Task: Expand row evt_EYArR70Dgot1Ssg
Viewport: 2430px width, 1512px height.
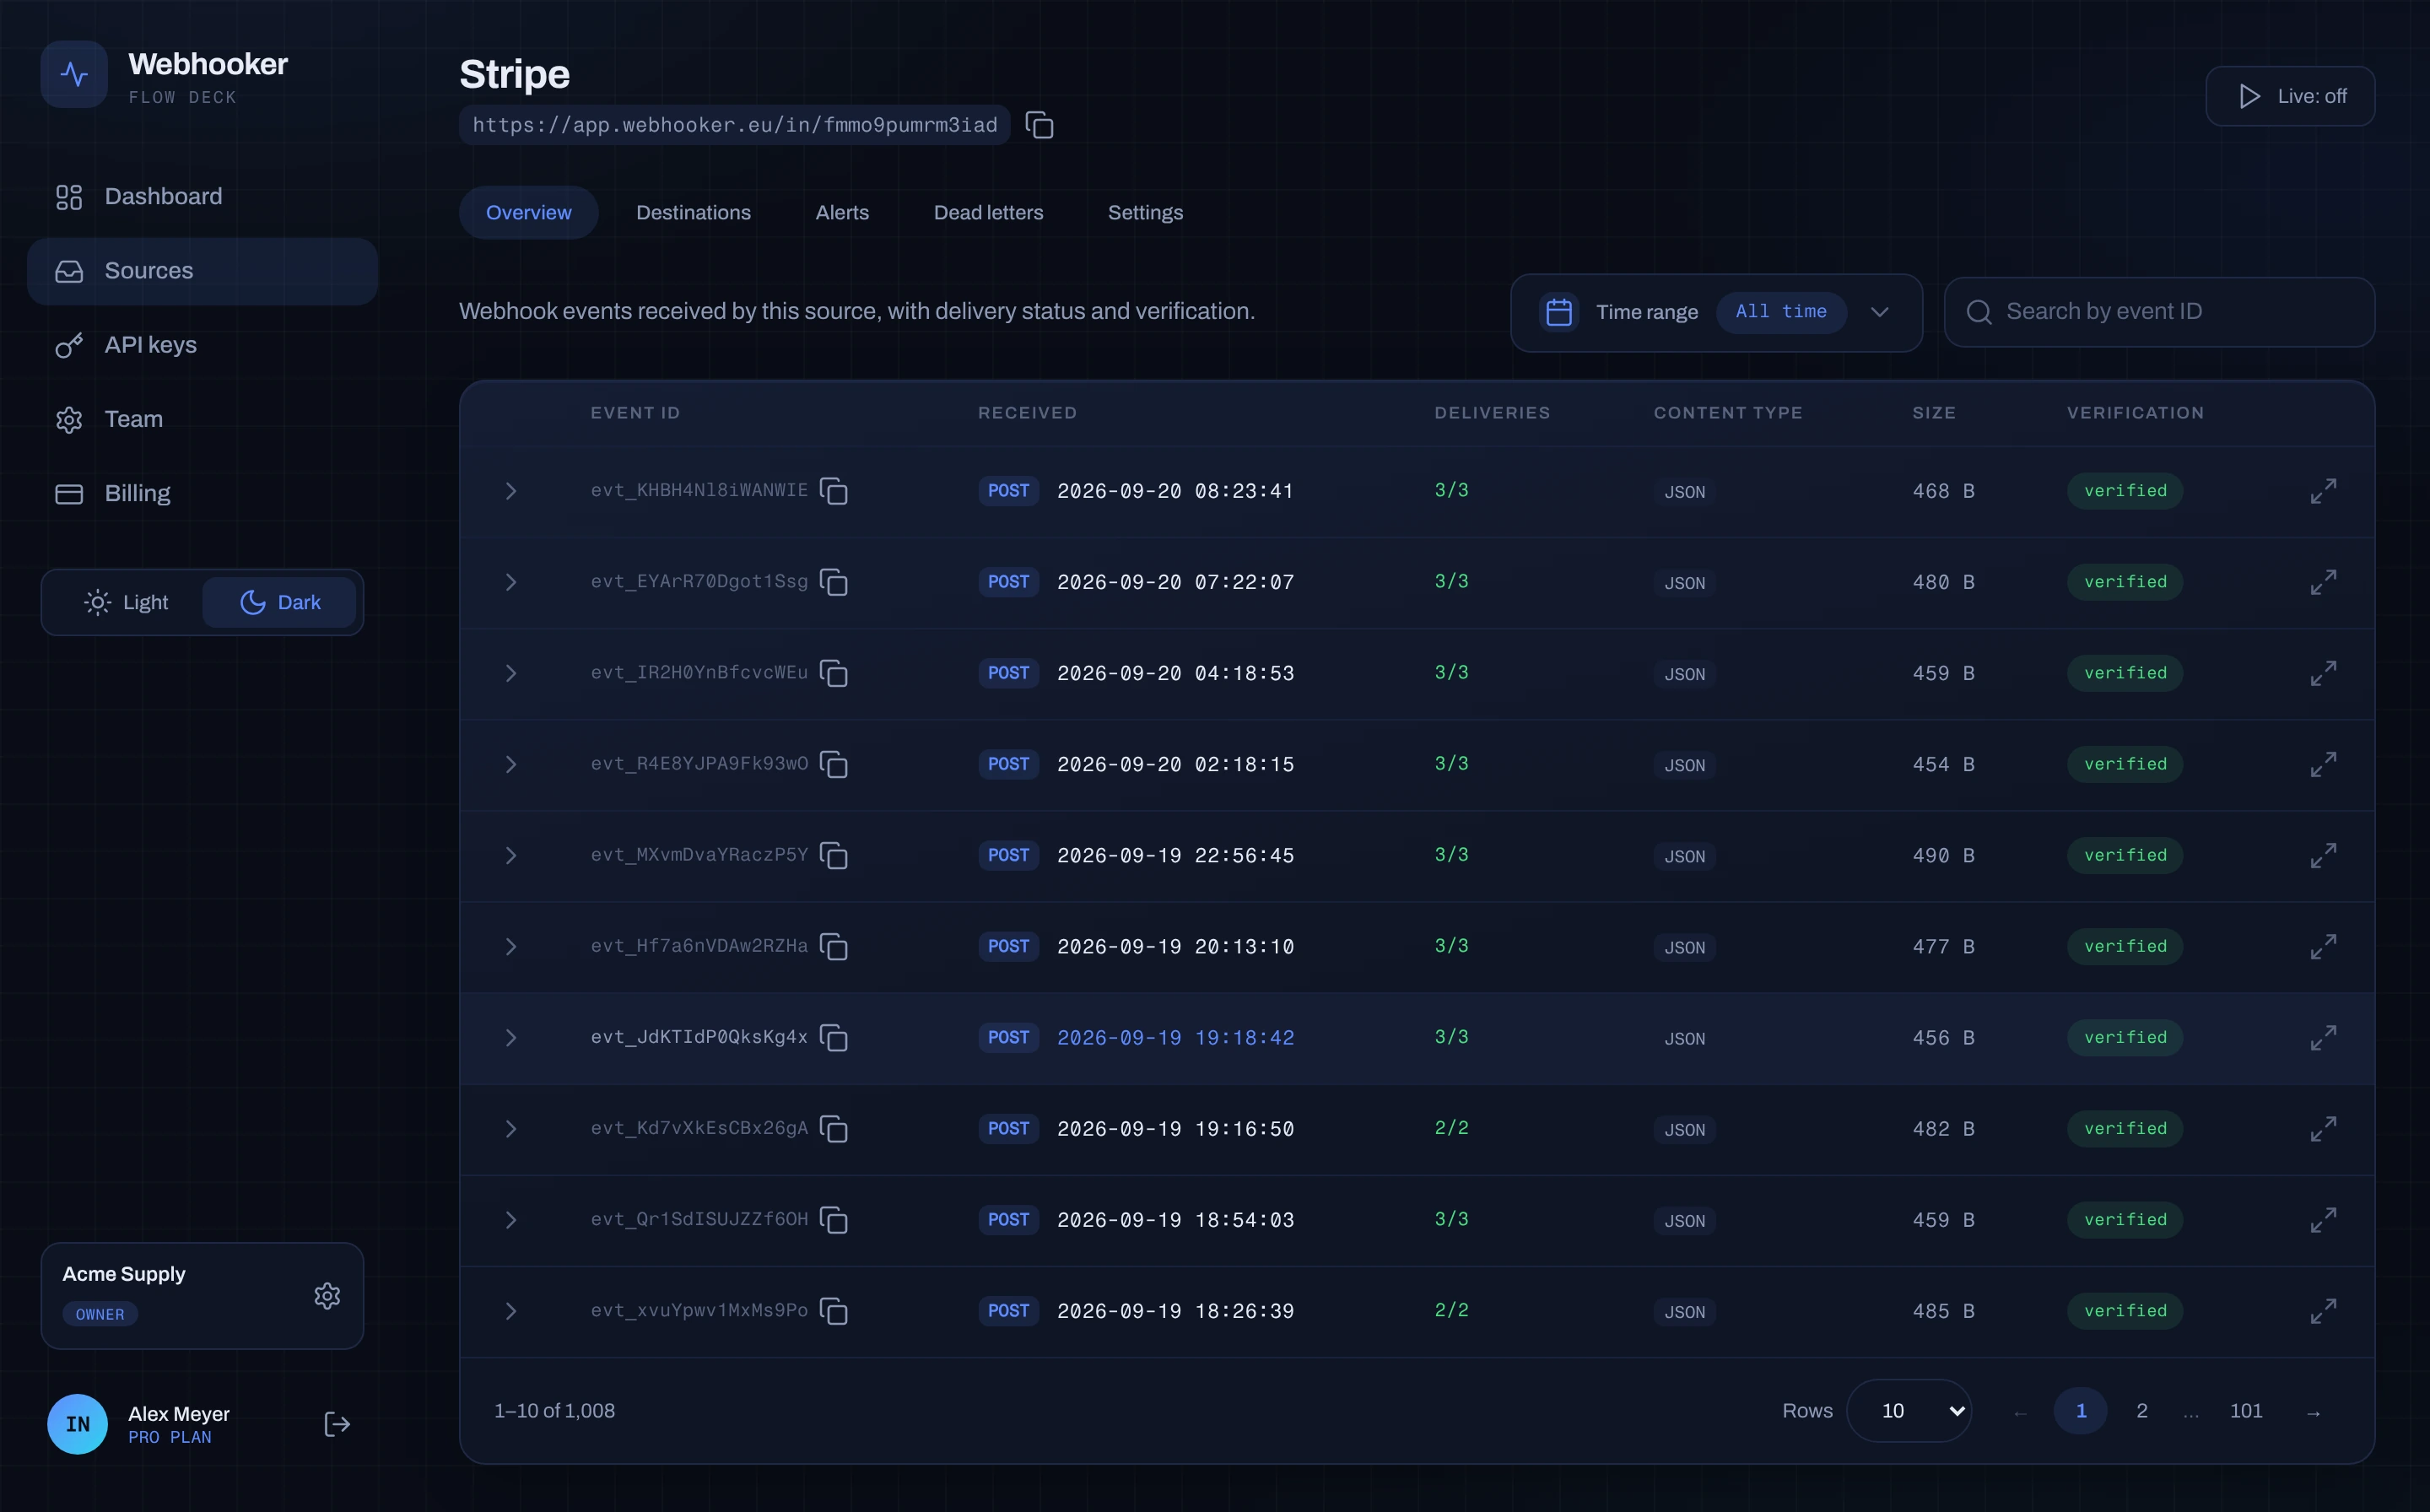Action: [511, 582]
